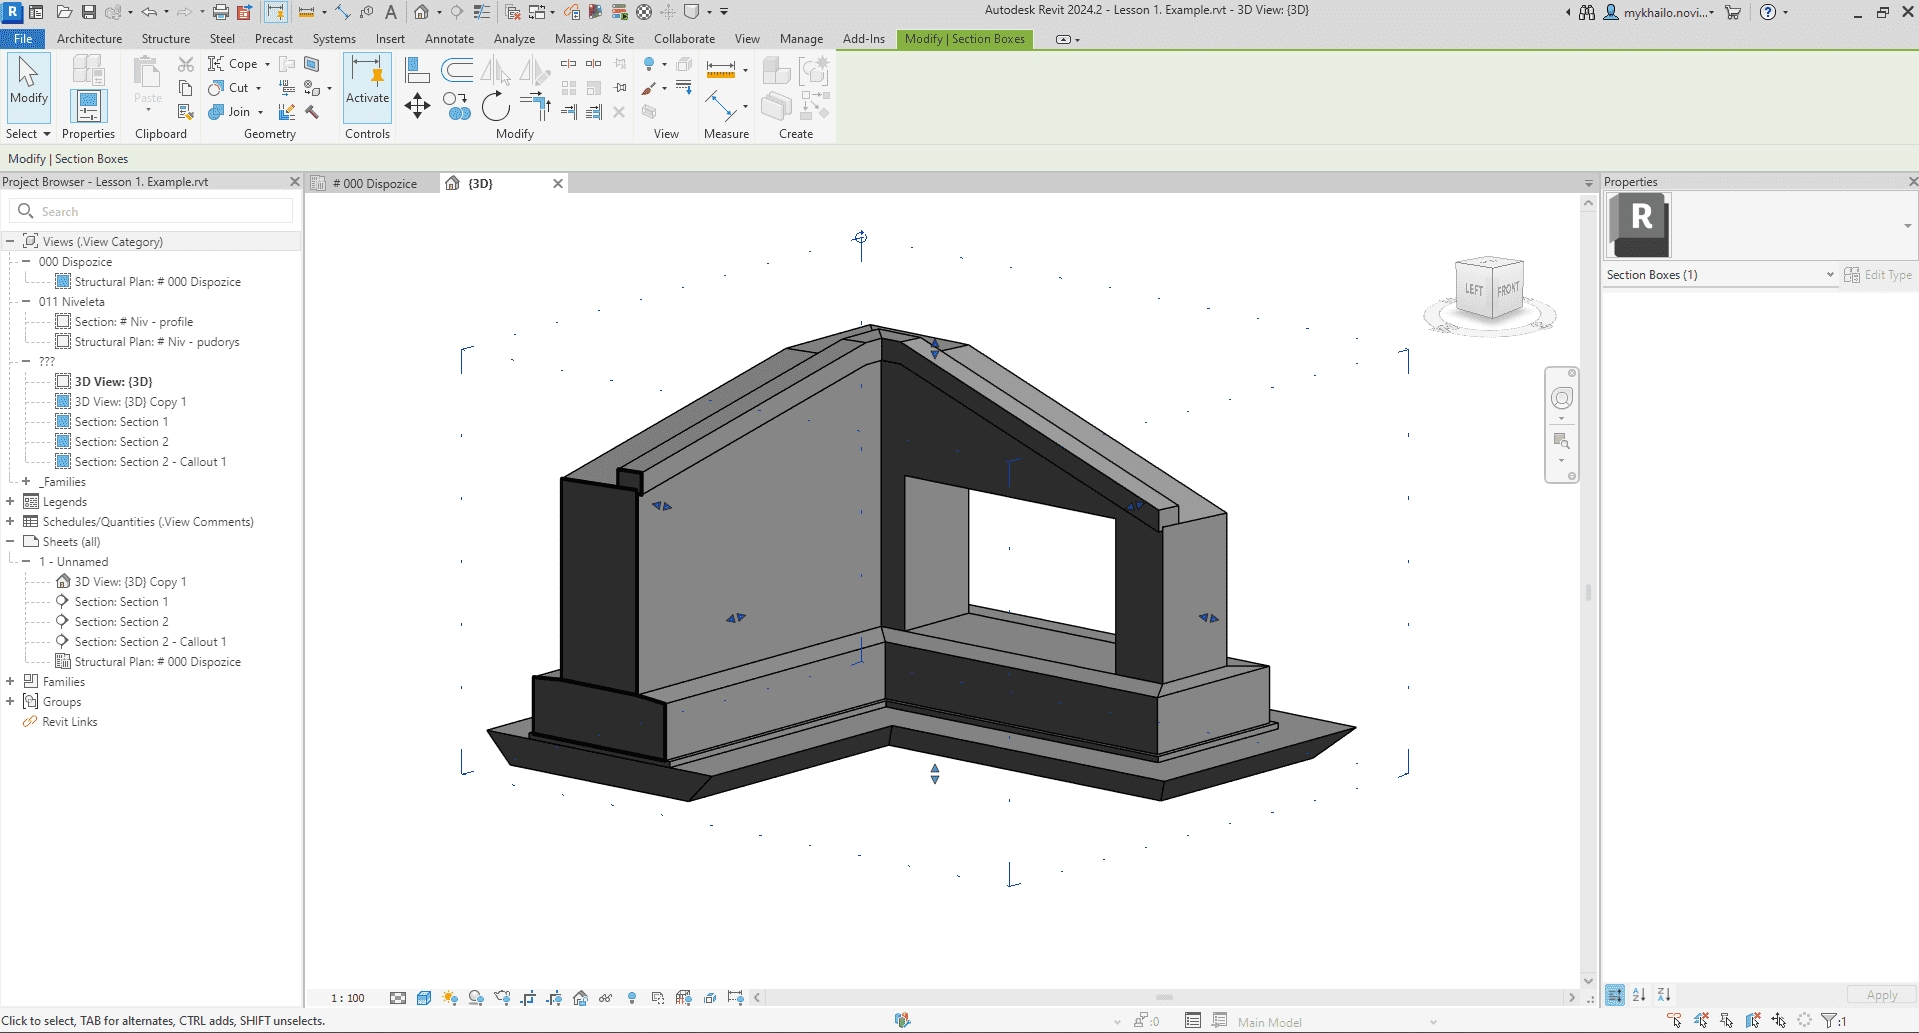Click the Edit Type button
This screenshot has height=1033, width=1919.
click(1878, 275)
